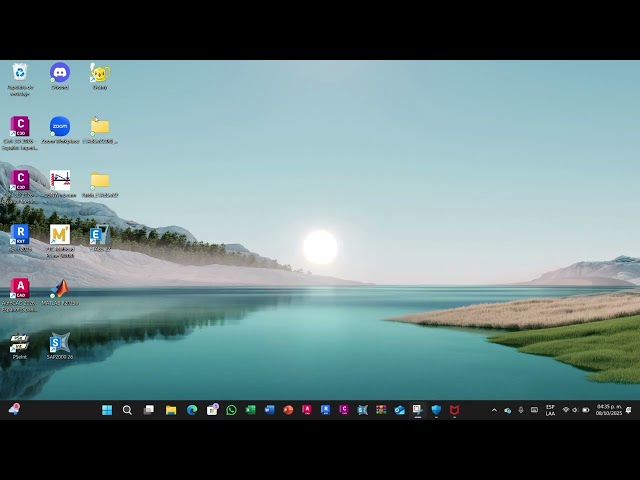The image size is (640, 480).
Task: Open the ESP LAA language switcher
Action: (x=550, y=410)
